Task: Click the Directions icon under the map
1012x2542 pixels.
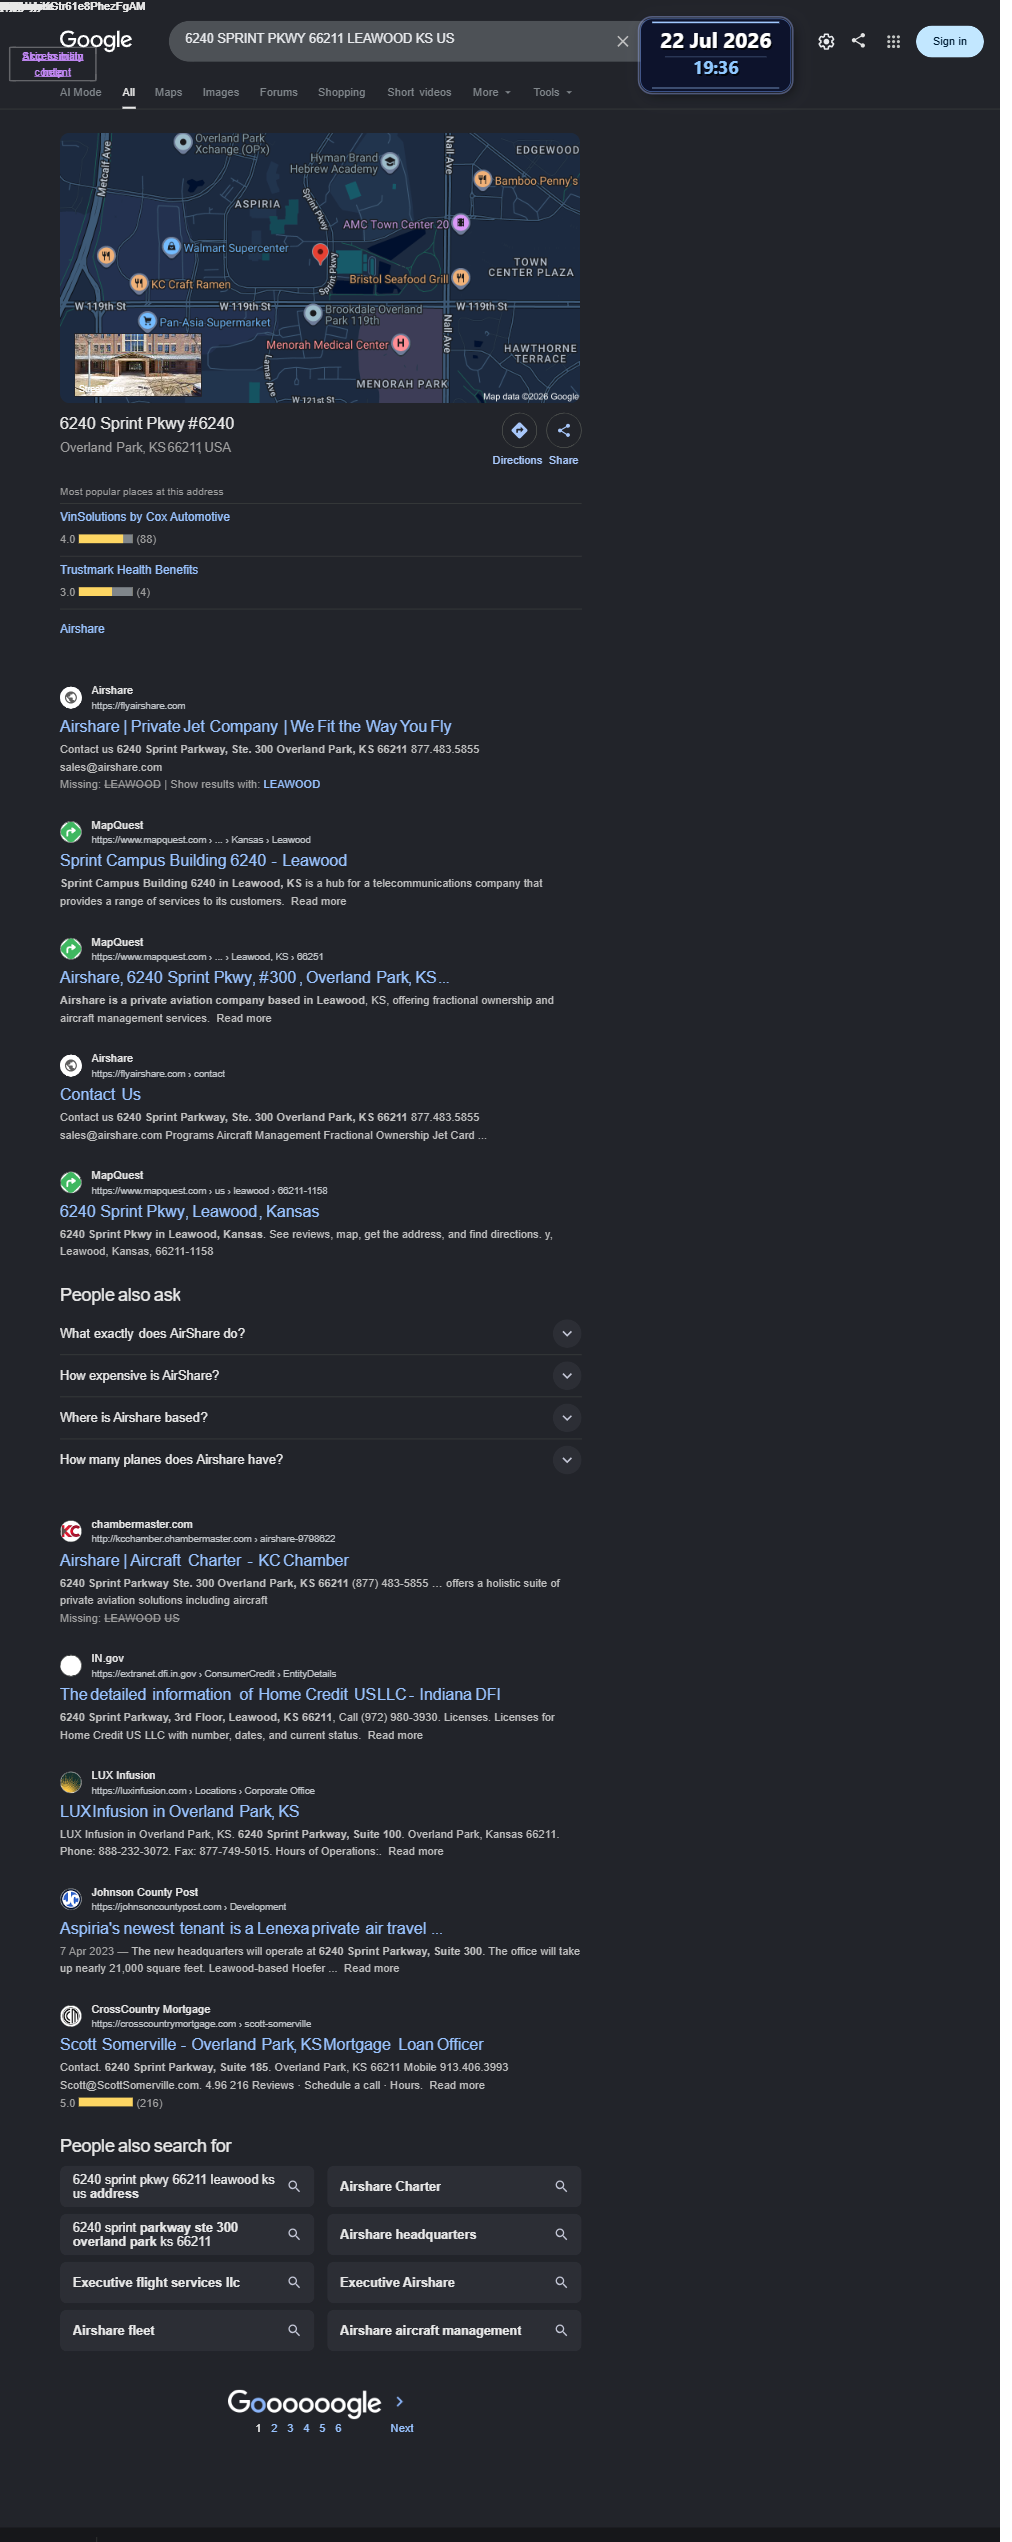Action: [x=519, y=430]
